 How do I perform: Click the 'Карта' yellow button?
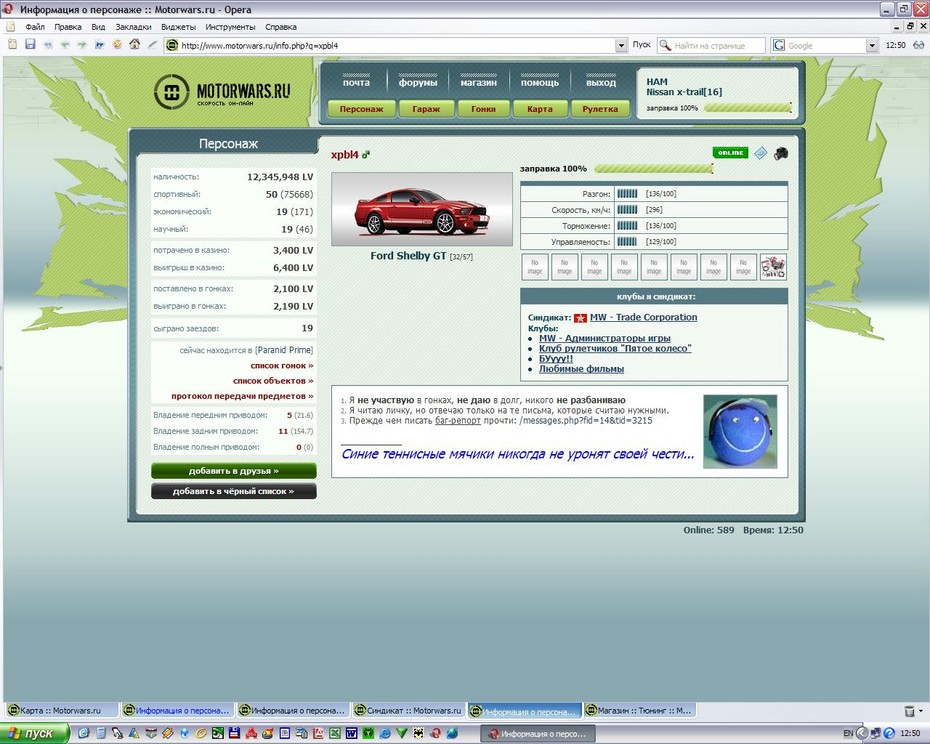[539, 109]
